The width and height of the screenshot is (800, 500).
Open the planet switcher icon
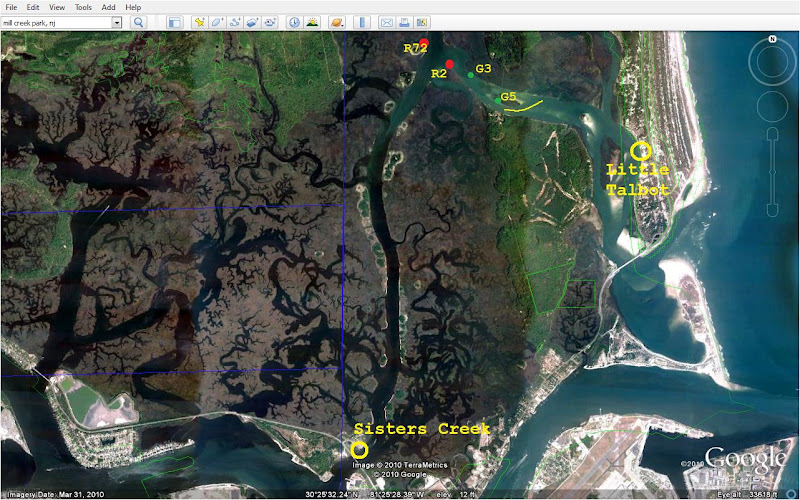click(337, 22)
